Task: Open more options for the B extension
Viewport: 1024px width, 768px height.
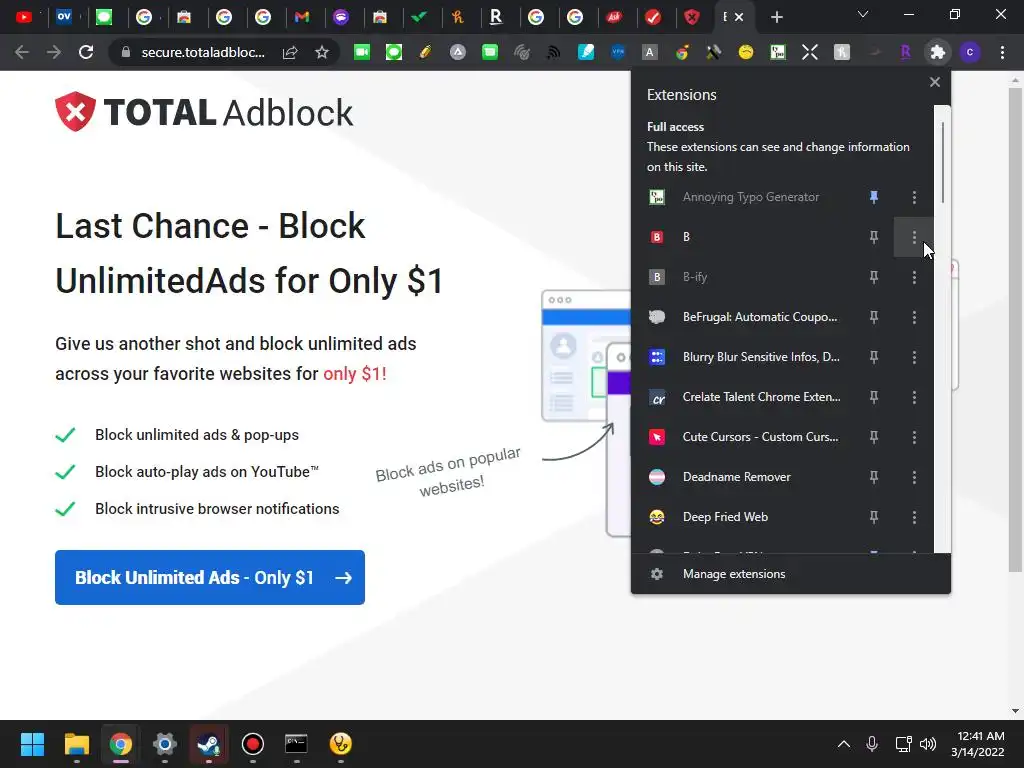Action: click(x=914, y=237)
